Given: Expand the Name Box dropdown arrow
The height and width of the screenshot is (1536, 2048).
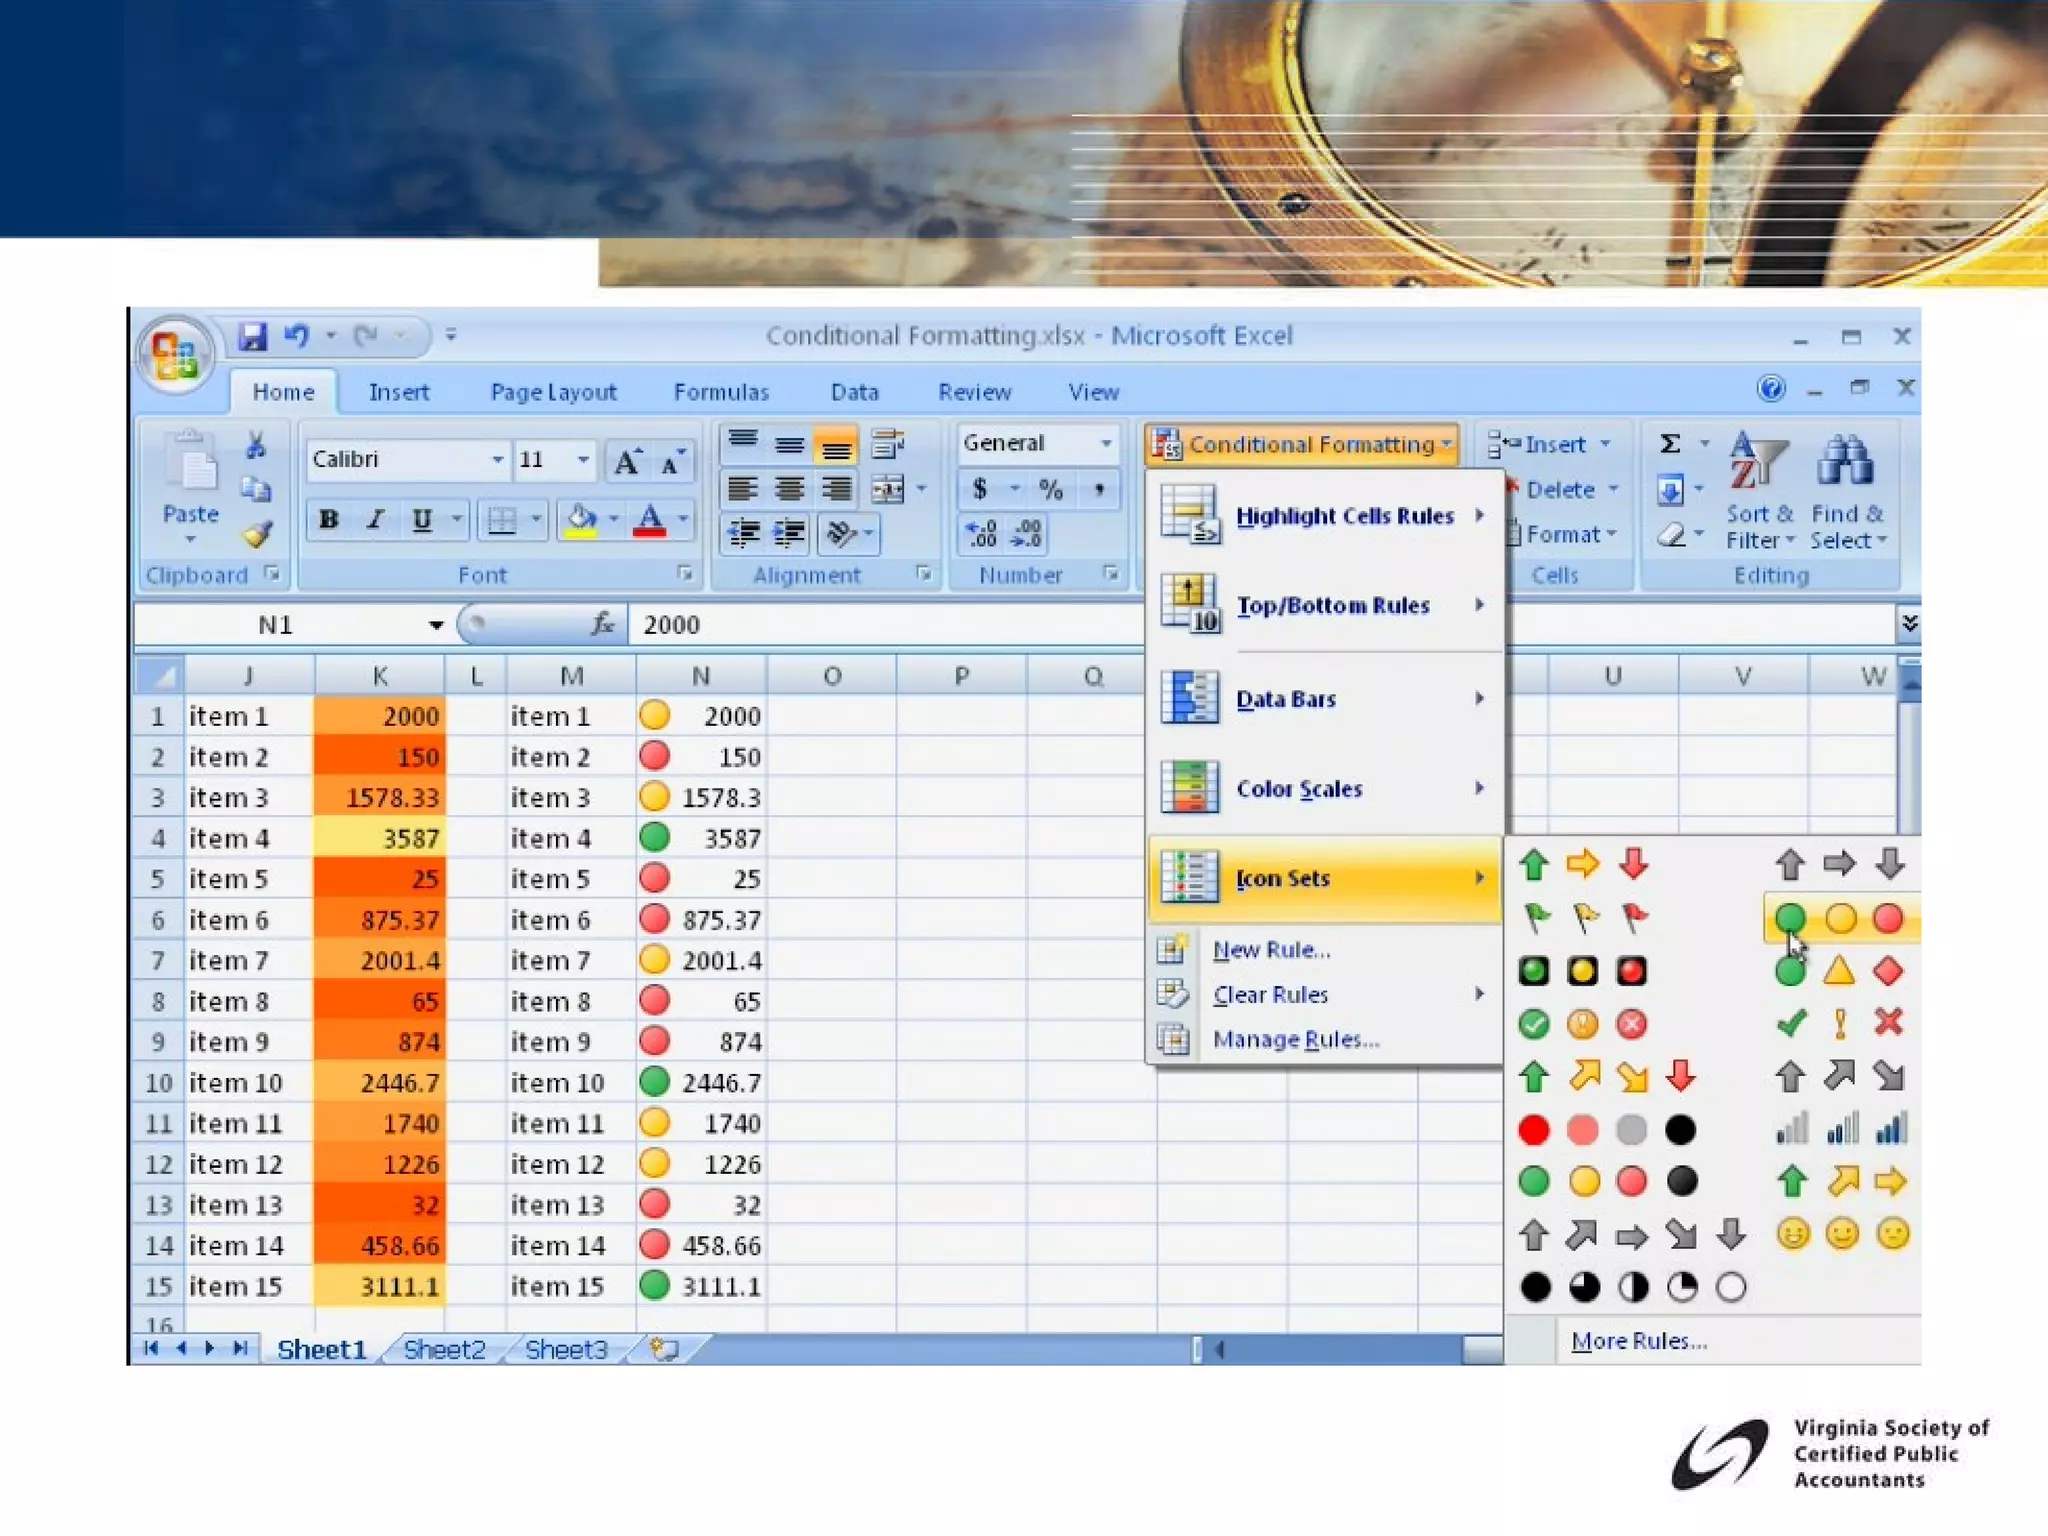Looking at the screenshot, I should [436, 625].
